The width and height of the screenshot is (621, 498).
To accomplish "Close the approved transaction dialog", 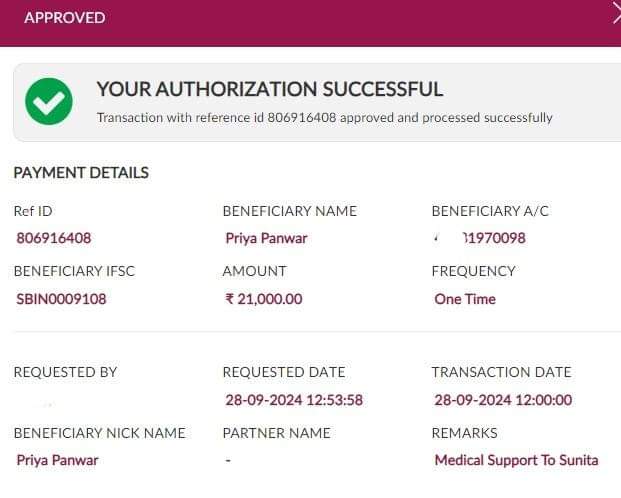I will [616, 12].
